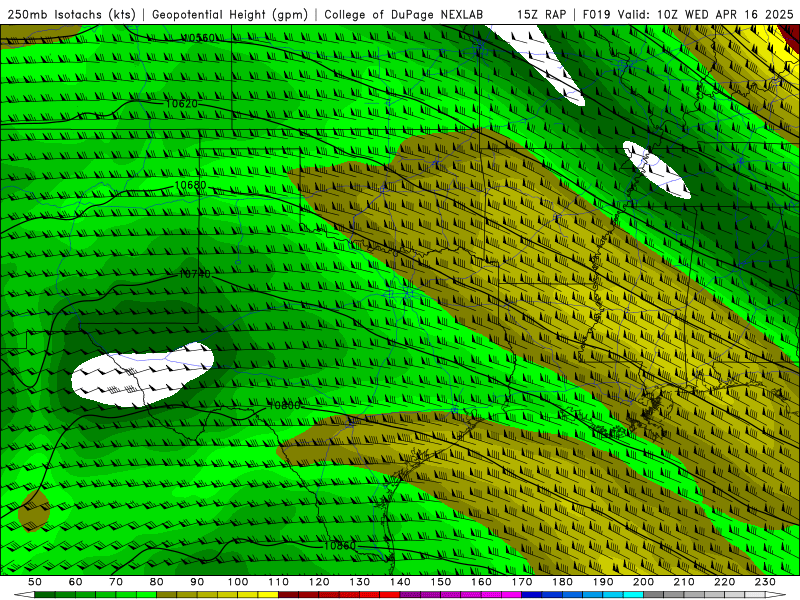Click the cyan legend swatch before 200

(633, 595)
